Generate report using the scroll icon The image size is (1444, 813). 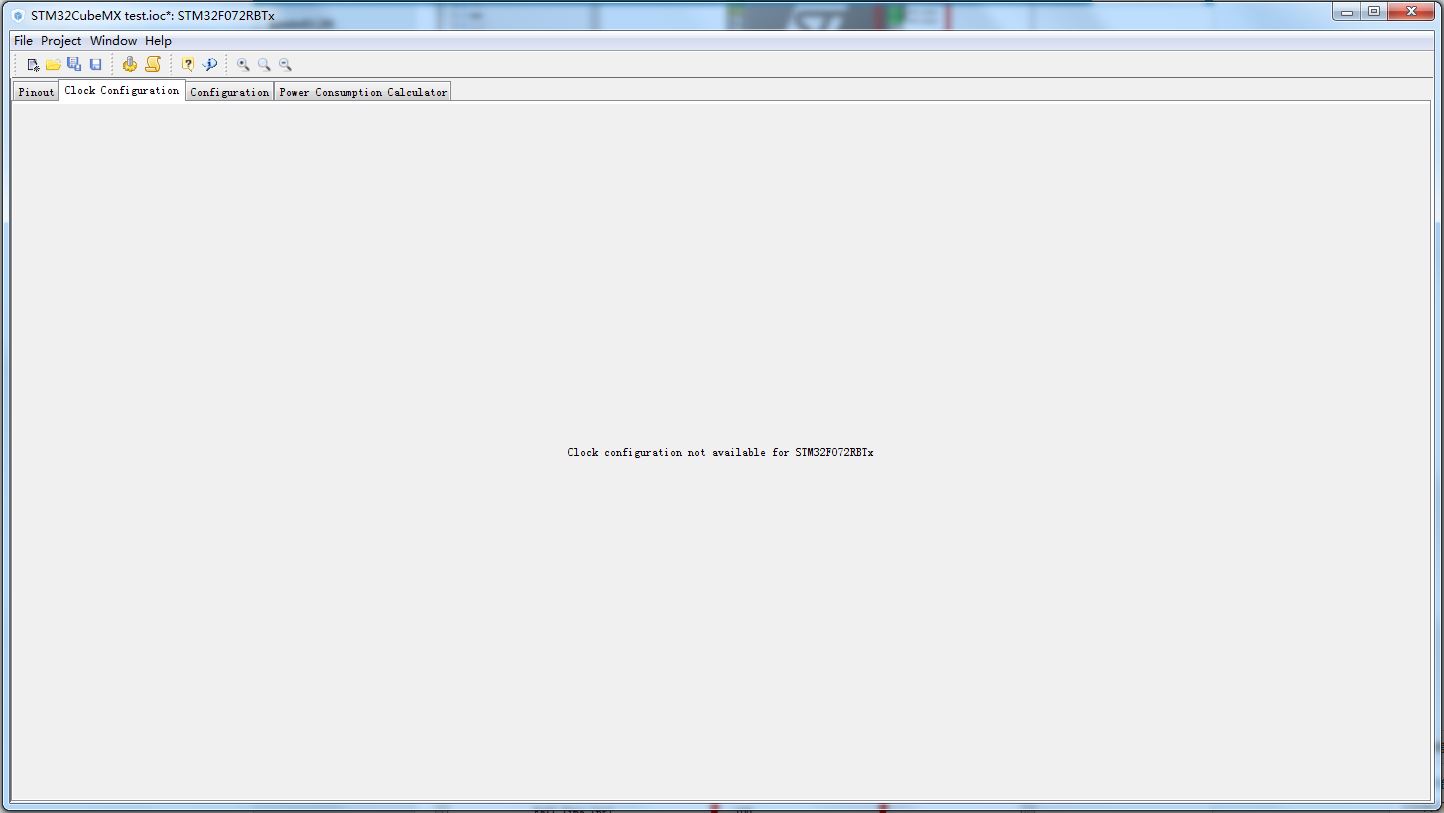click(153, 65)
